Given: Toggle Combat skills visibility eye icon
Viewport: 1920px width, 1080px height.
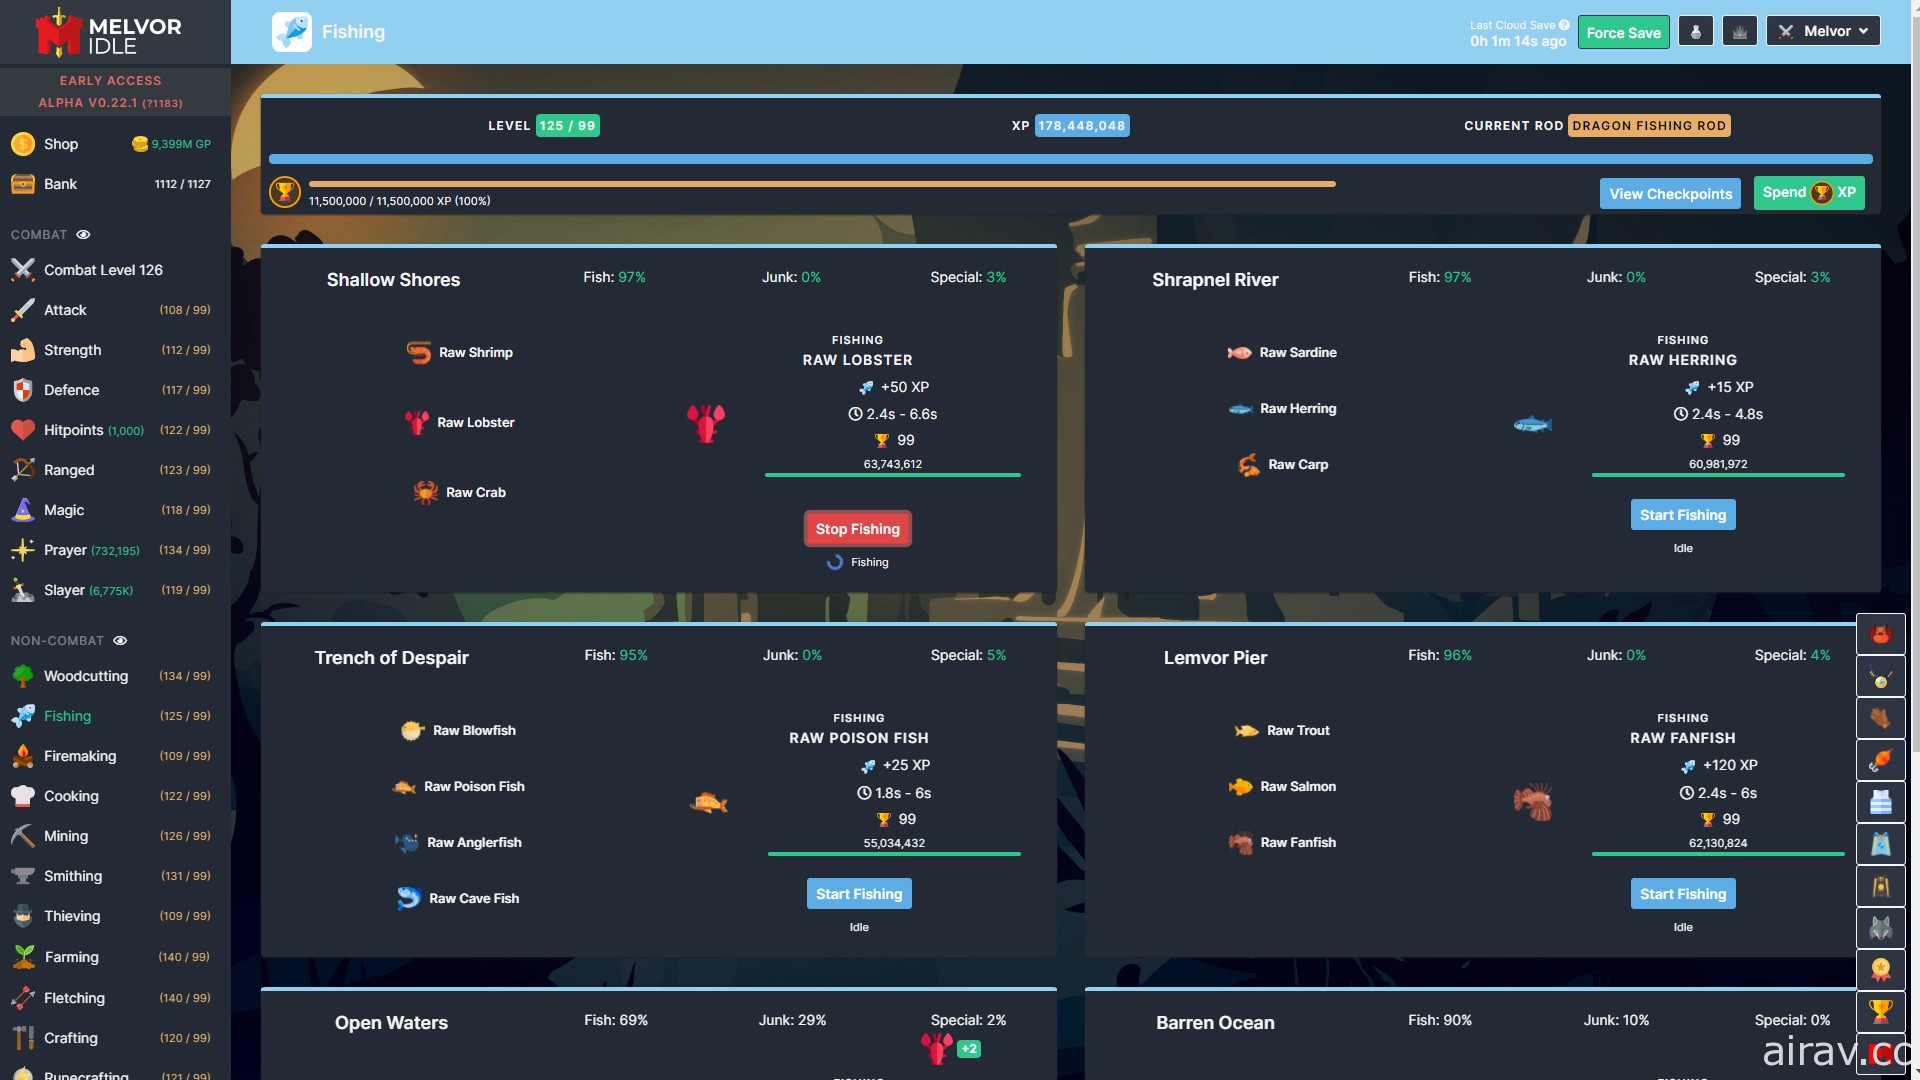Looking at the screenshot, I should [x=84, y=235].
